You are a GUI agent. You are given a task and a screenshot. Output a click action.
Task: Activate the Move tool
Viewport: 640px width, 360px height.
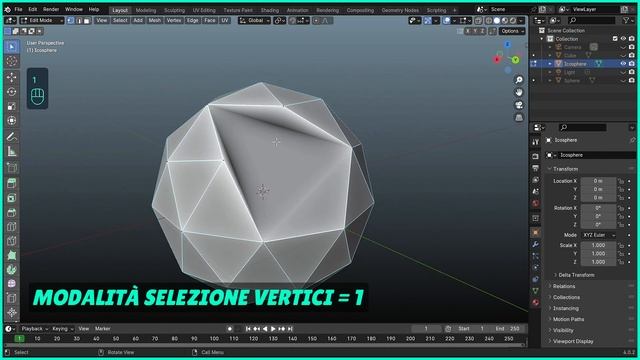[12, 77]
